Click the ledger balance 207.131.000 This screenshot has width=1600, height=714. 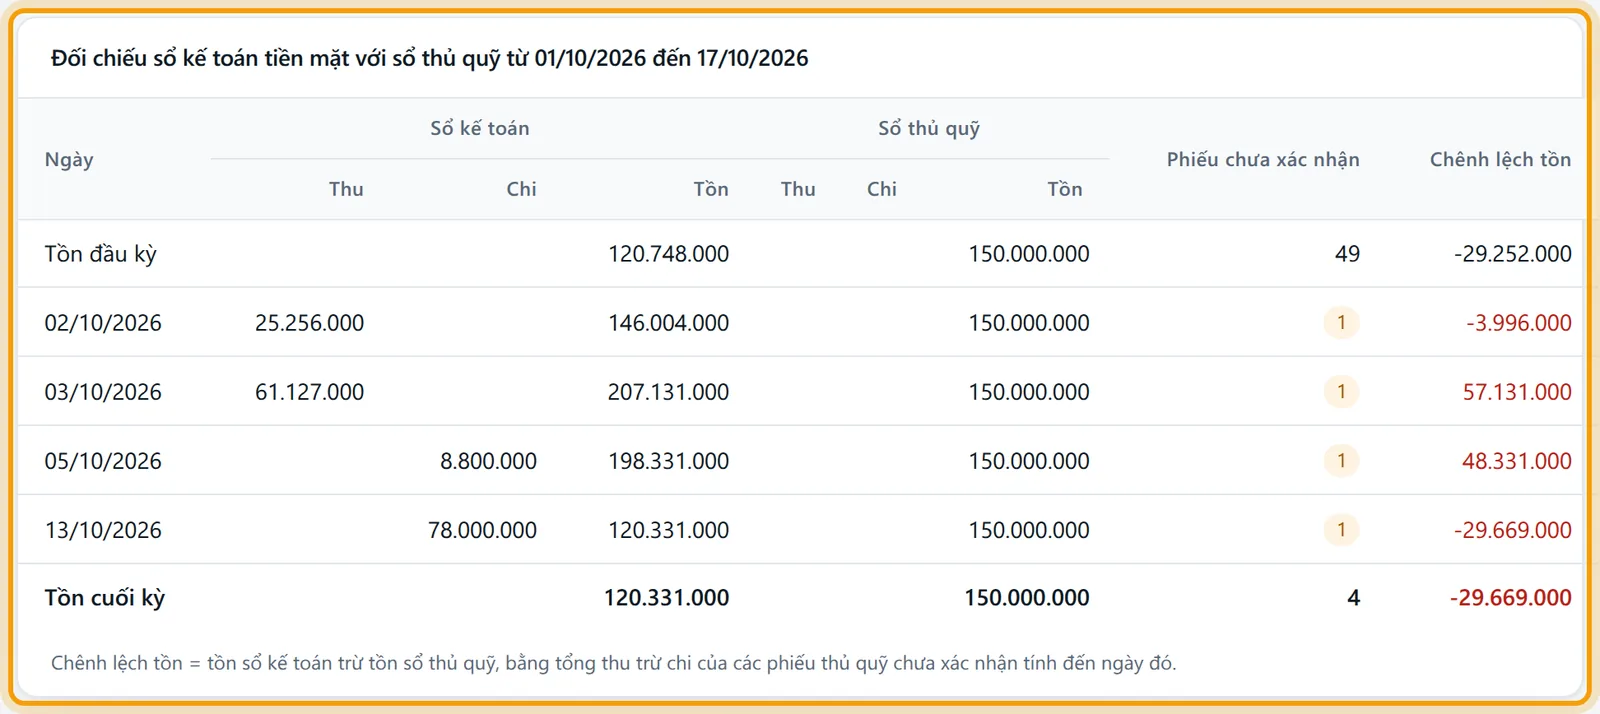tap(668, 392)
